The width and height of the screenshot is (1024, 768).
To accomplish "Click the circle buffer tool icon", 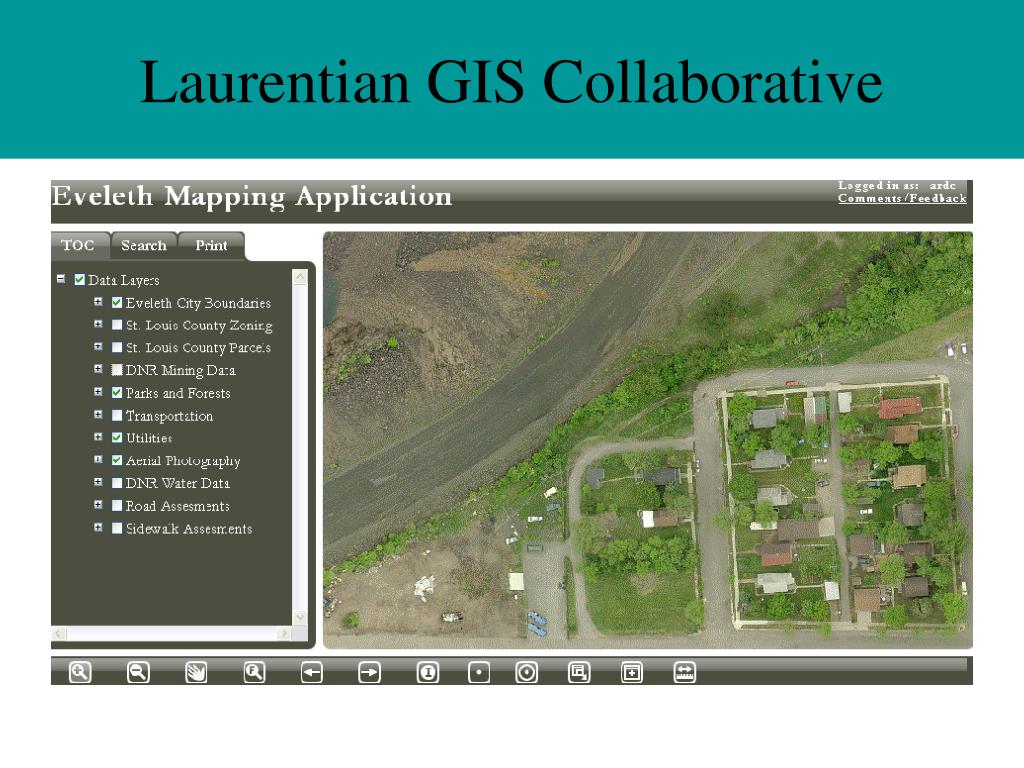I will (x=526, y=672).
